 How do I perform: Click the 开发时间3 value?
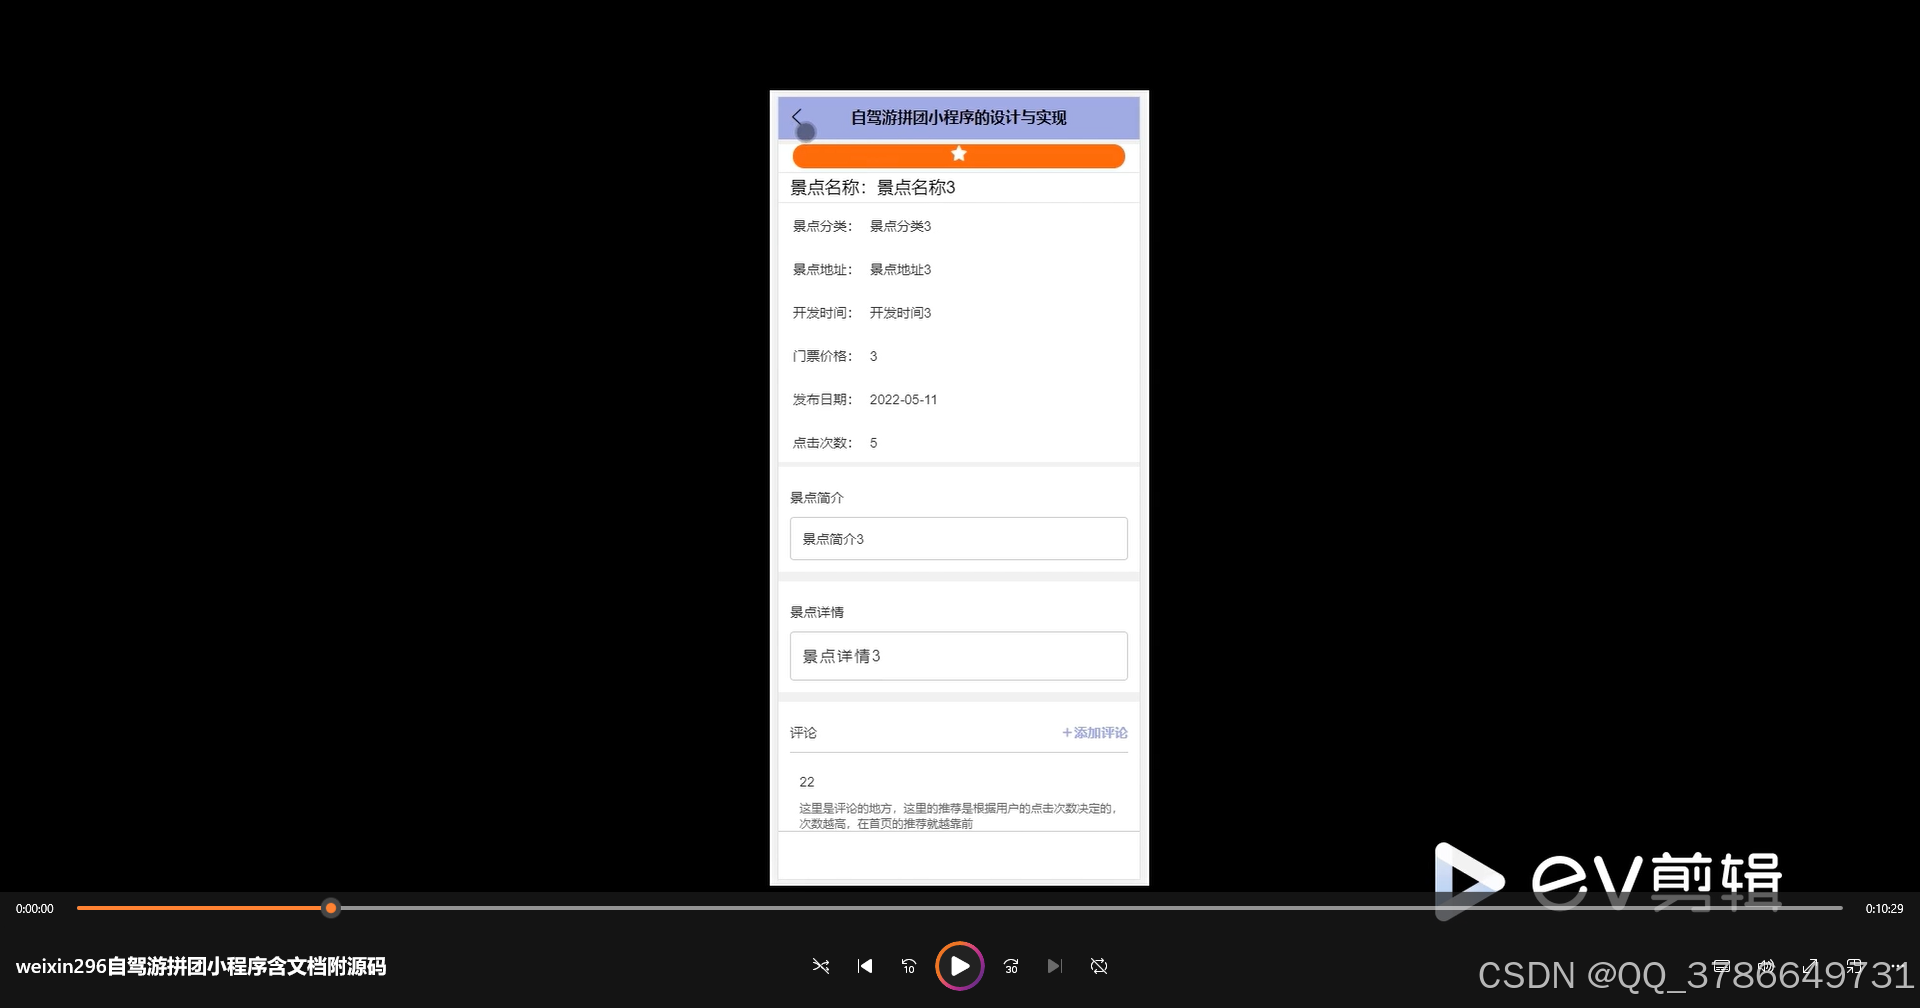click(x=900, y=313)
